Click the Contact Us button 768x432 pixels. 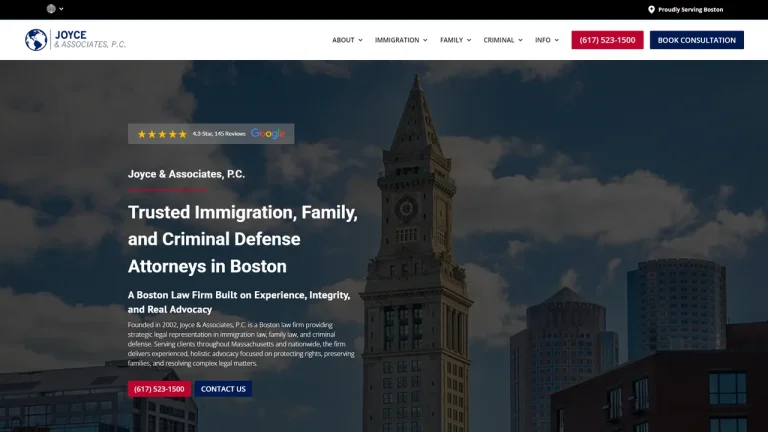coord(223,389)
